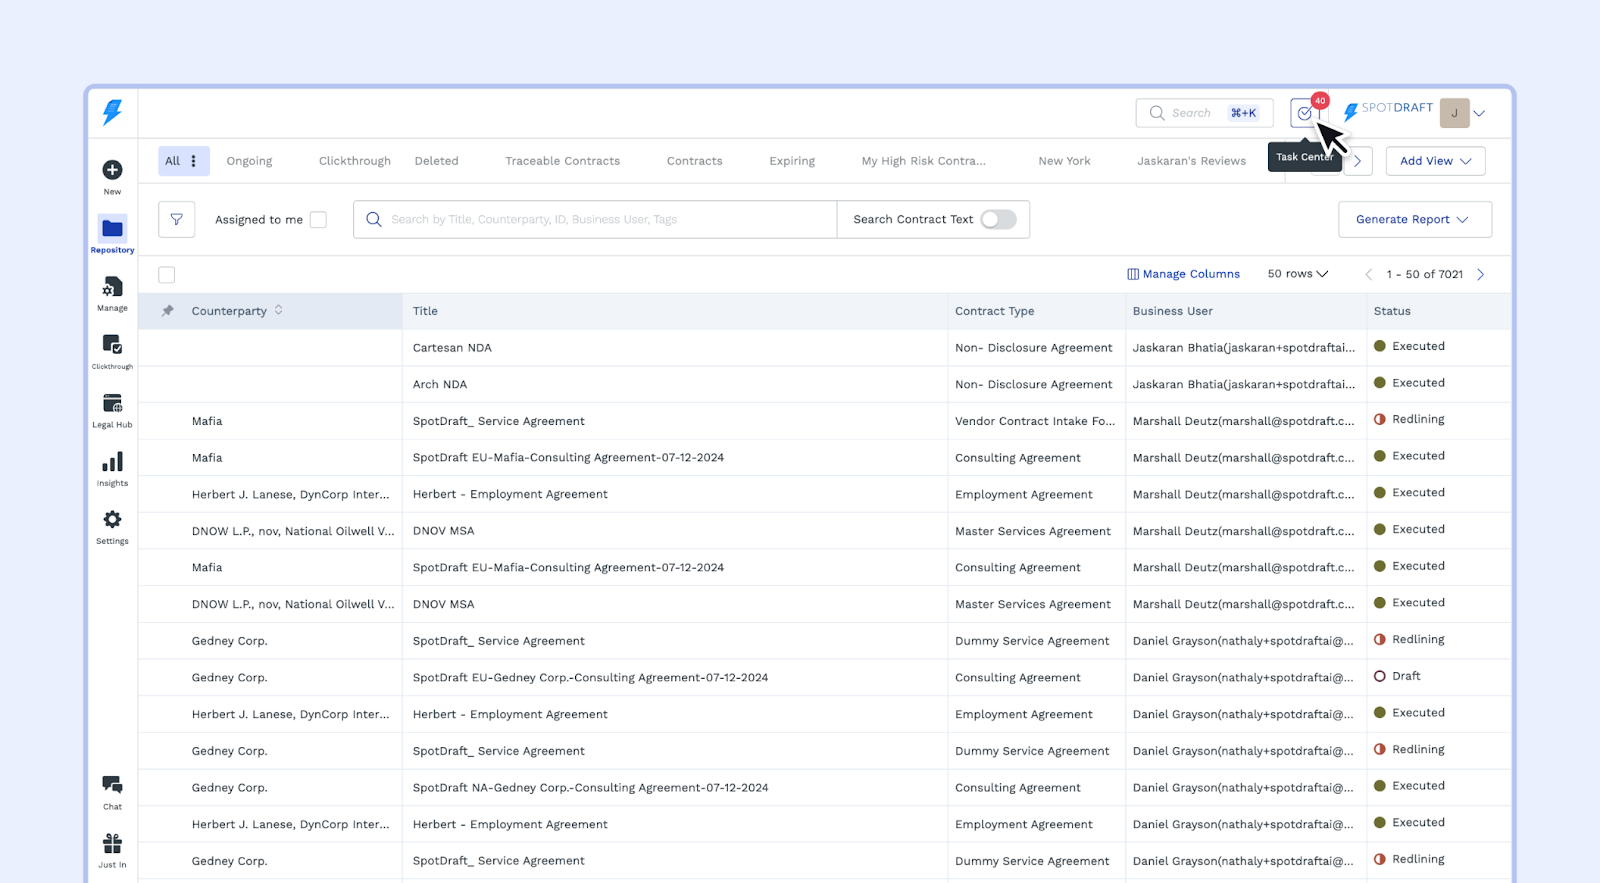Viewport: 1600px width, 883px height.
Task: Check the Assigned to me checkbox
Action: tap(318, 220)
